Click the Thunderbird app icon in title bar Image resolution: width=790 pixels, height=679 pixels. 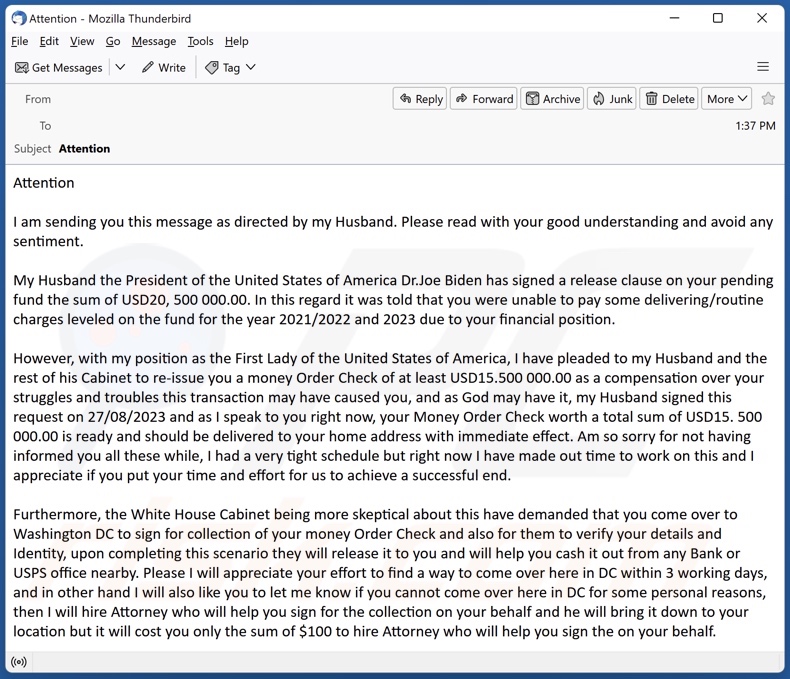[x=19, y=19]
